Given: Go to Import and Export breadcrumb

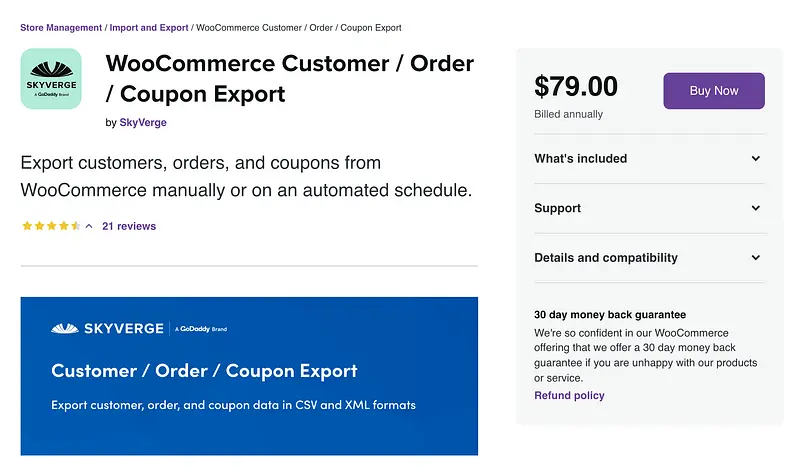Looking at the screenshot, I should tap(149, 28).
